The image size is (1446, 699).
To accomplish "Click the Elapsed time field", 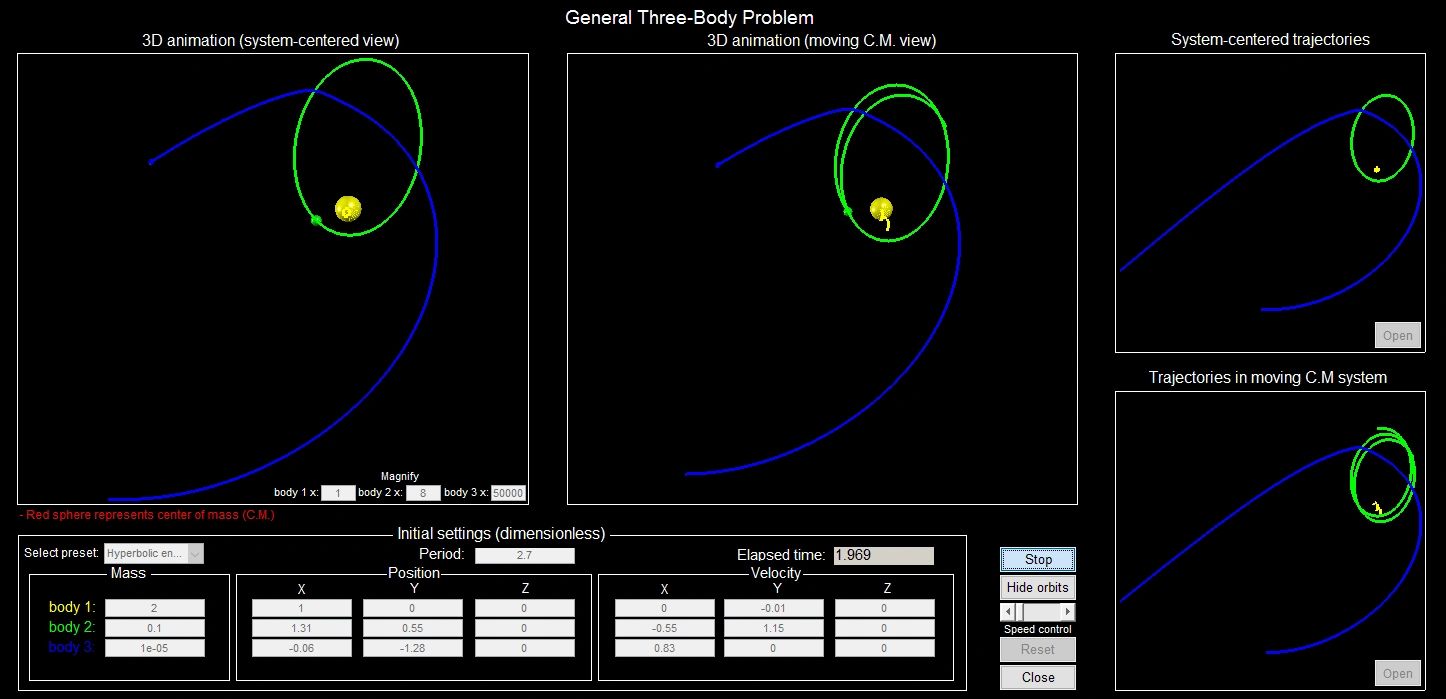I will tap(883, 555).
